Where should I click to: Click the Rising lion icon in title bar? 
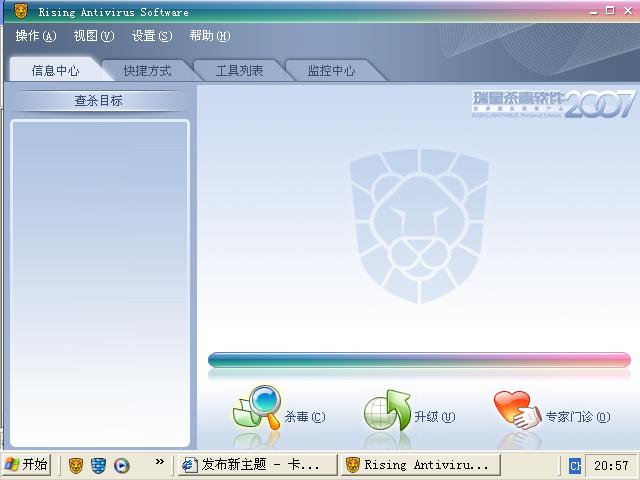pyautogui.click(x=21, y=11)
